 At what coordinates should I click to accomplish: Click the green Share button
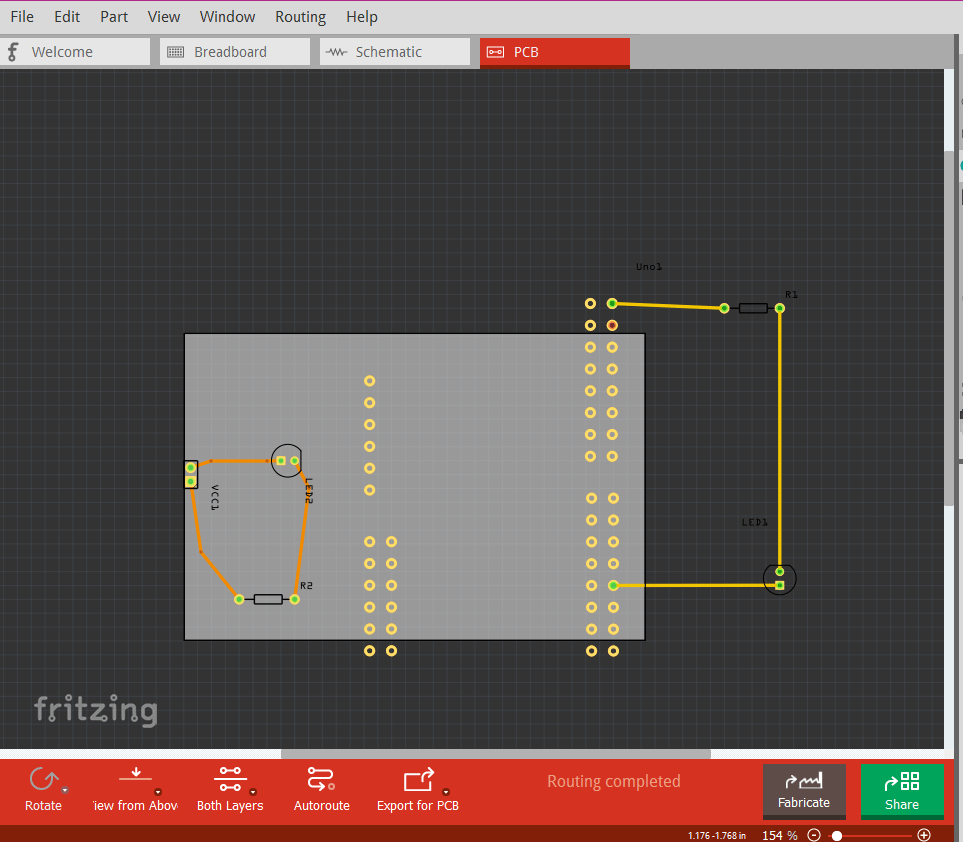click(902, 791)
